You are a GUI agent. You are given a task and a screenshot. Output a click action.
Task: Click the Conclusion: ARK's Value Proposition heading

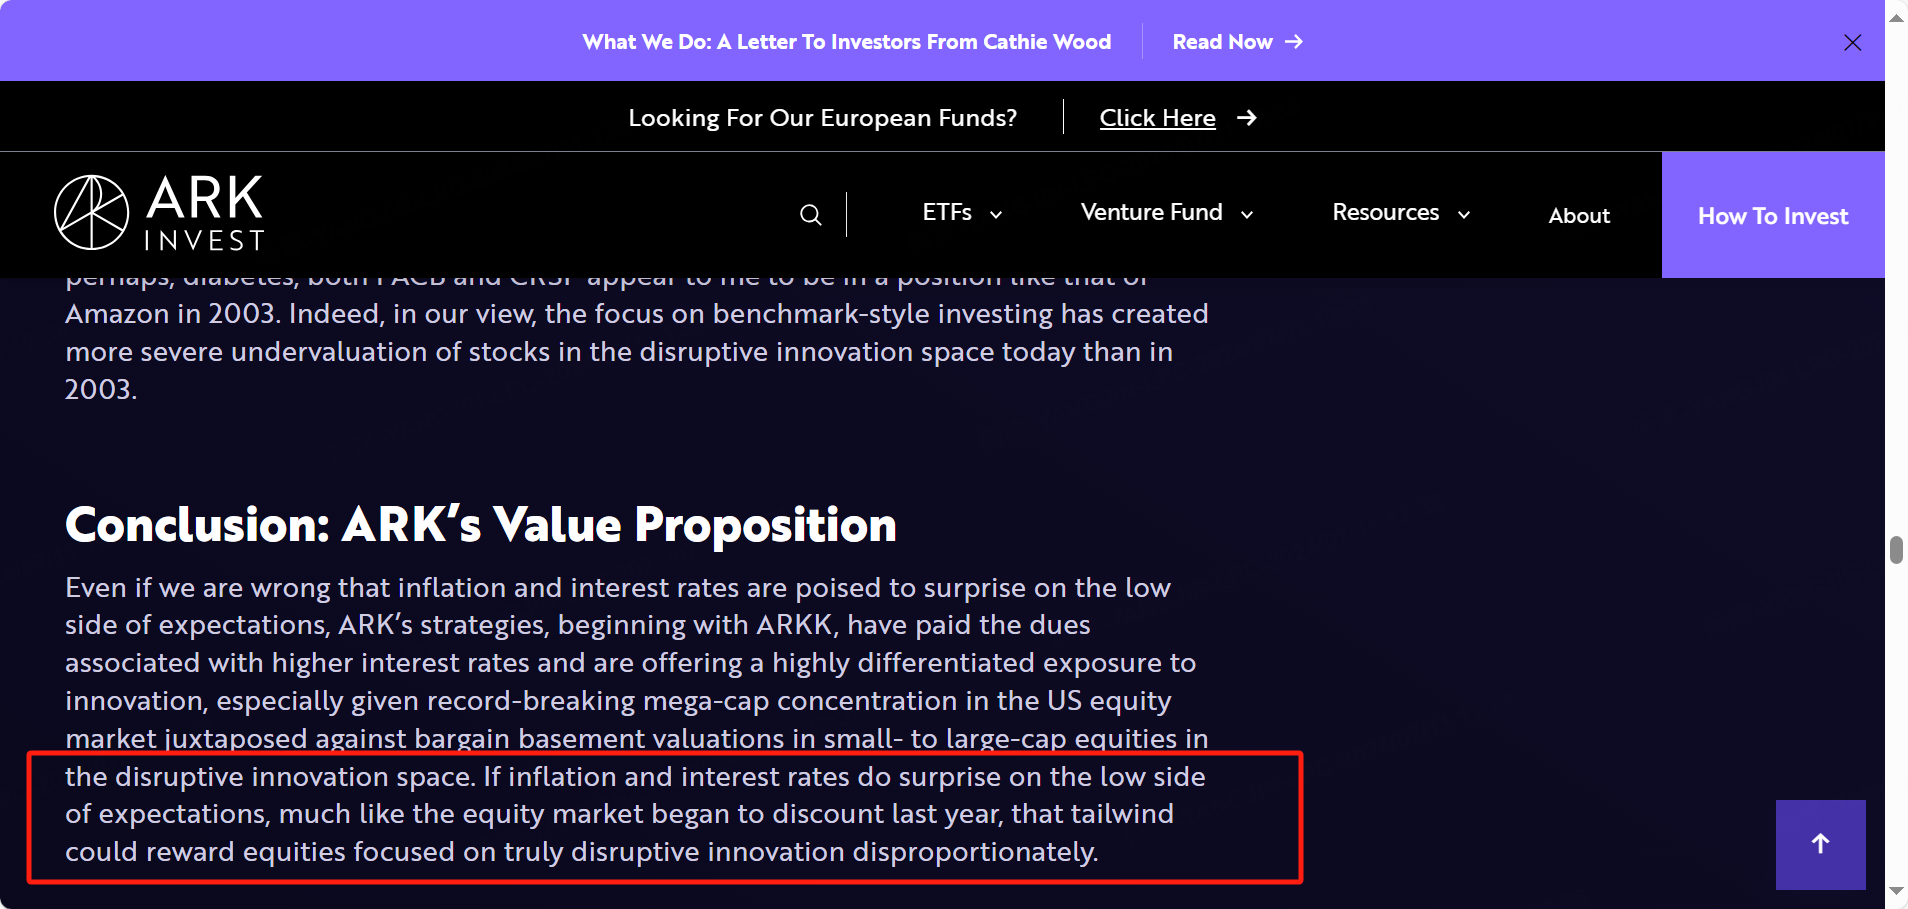480,525
